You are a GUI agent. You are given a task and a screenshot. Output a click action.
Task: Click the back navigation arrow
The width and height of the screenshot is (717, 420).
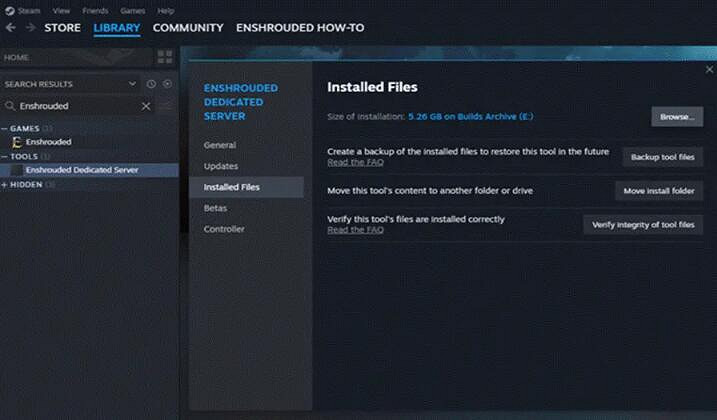(x=11, y=28)
